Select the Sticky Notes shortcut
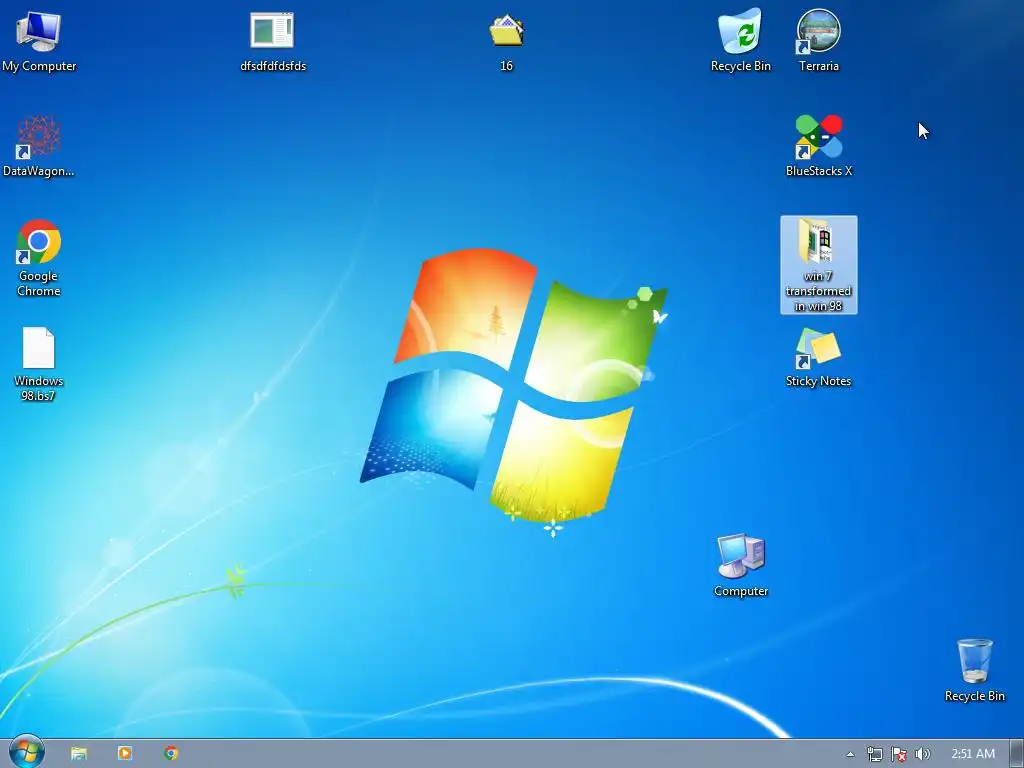 pyautogui.click(x=818, y=358)
